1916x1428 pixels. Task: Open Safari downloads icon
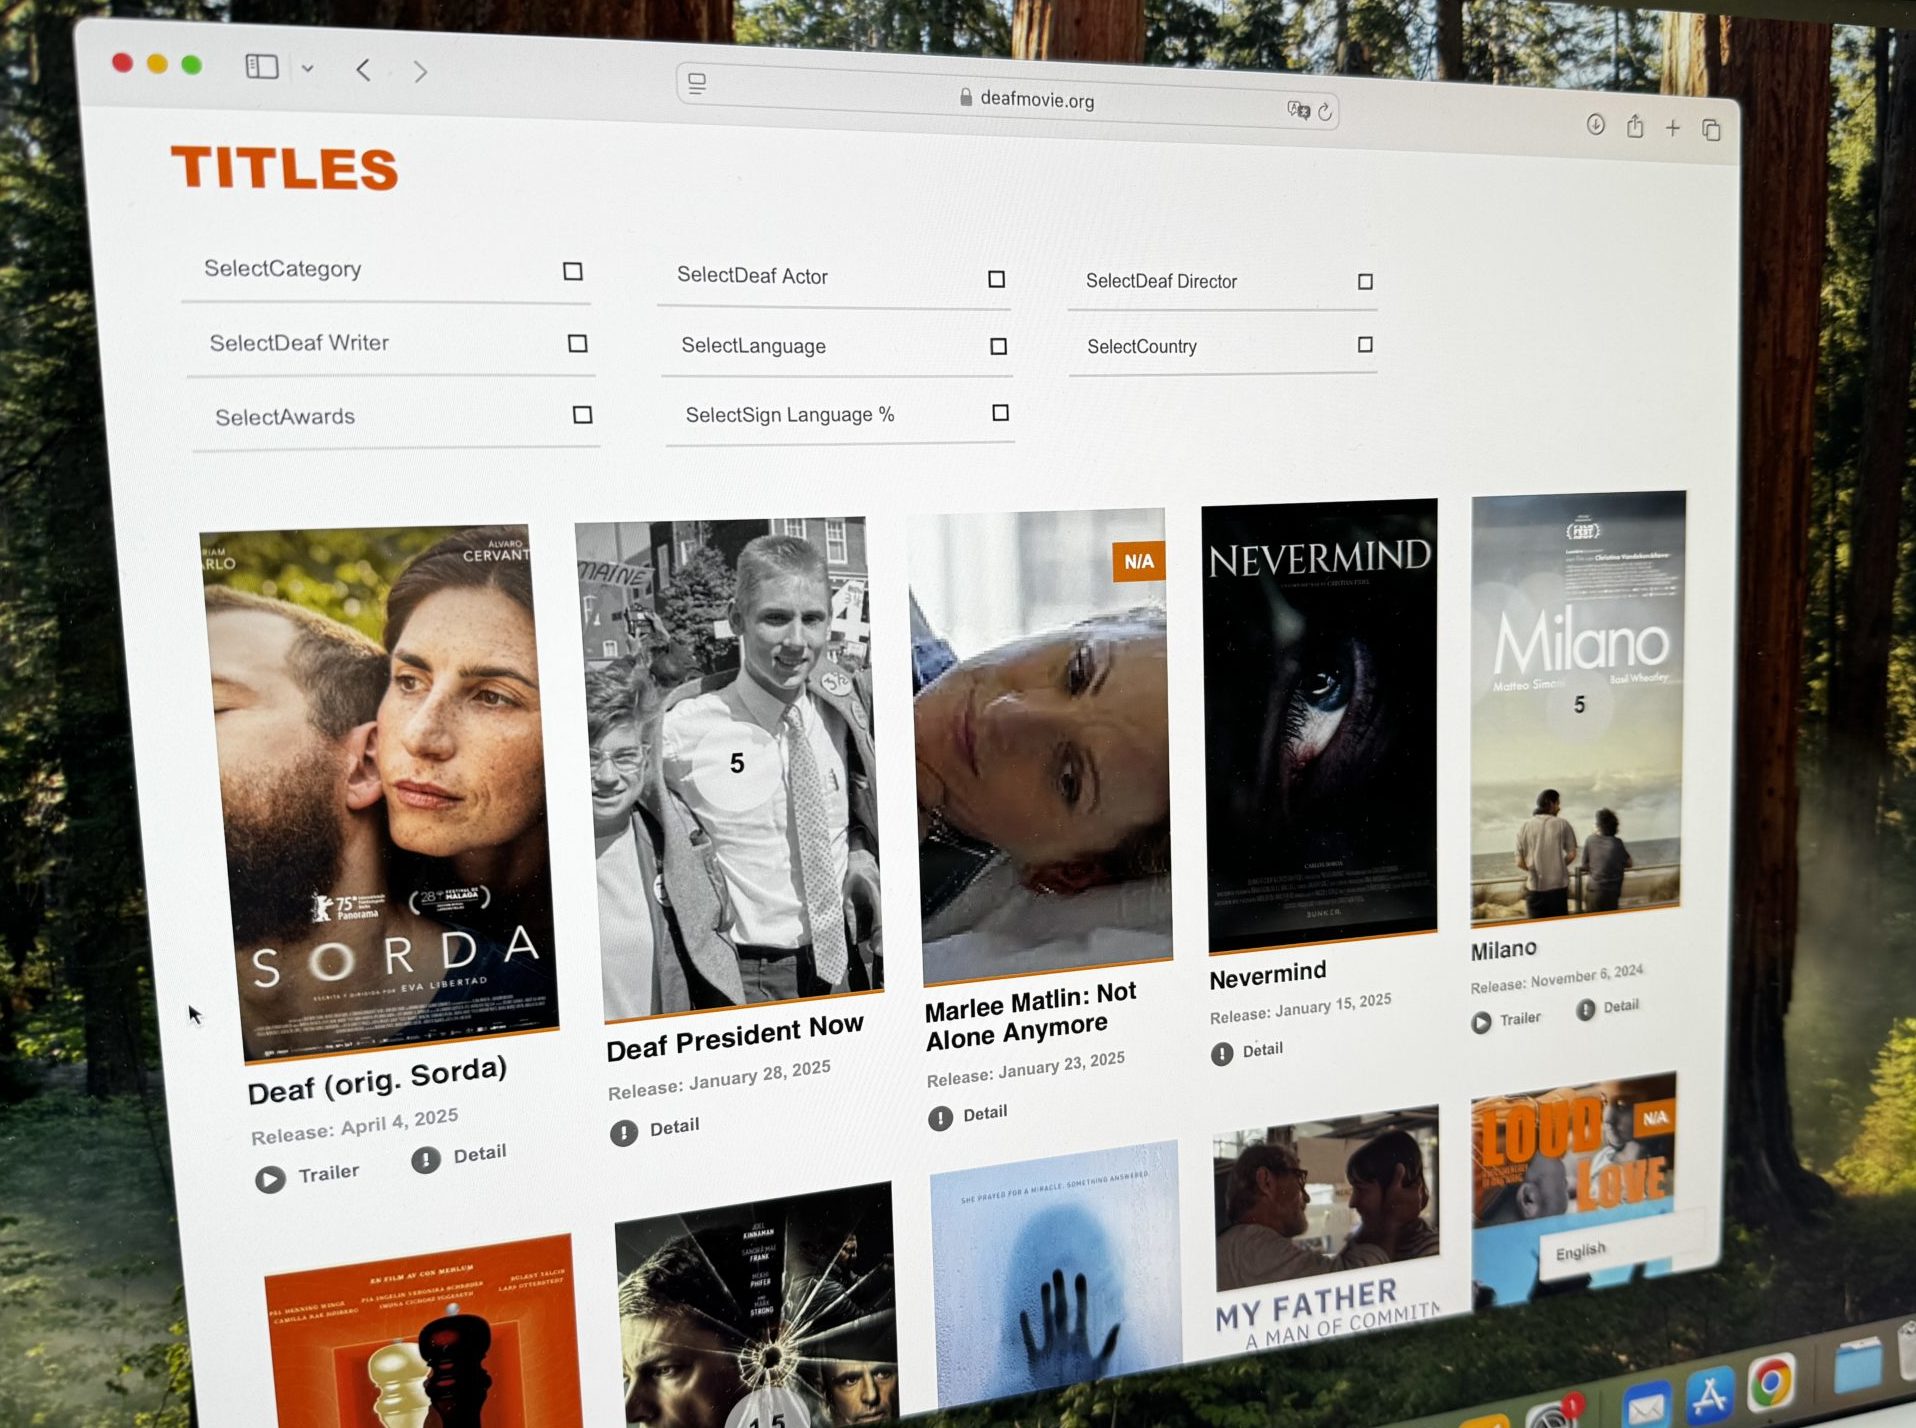[x=1596, y=124]
